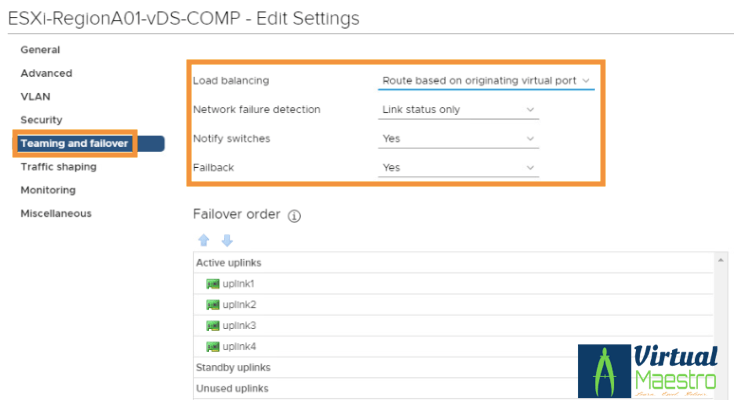Select the uplink2 network adapter icon
The image size is (734, 400).
(x=212, y=305)
